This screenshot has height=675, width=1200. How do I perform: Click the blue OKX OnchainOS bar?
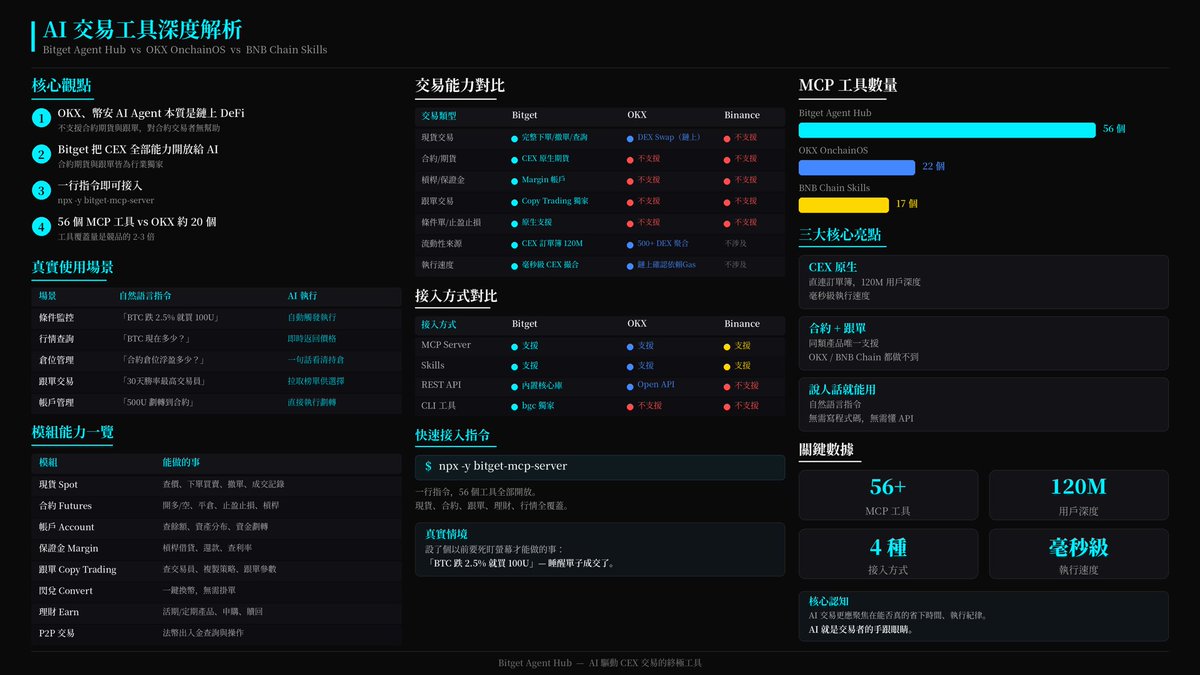point(857,167)
